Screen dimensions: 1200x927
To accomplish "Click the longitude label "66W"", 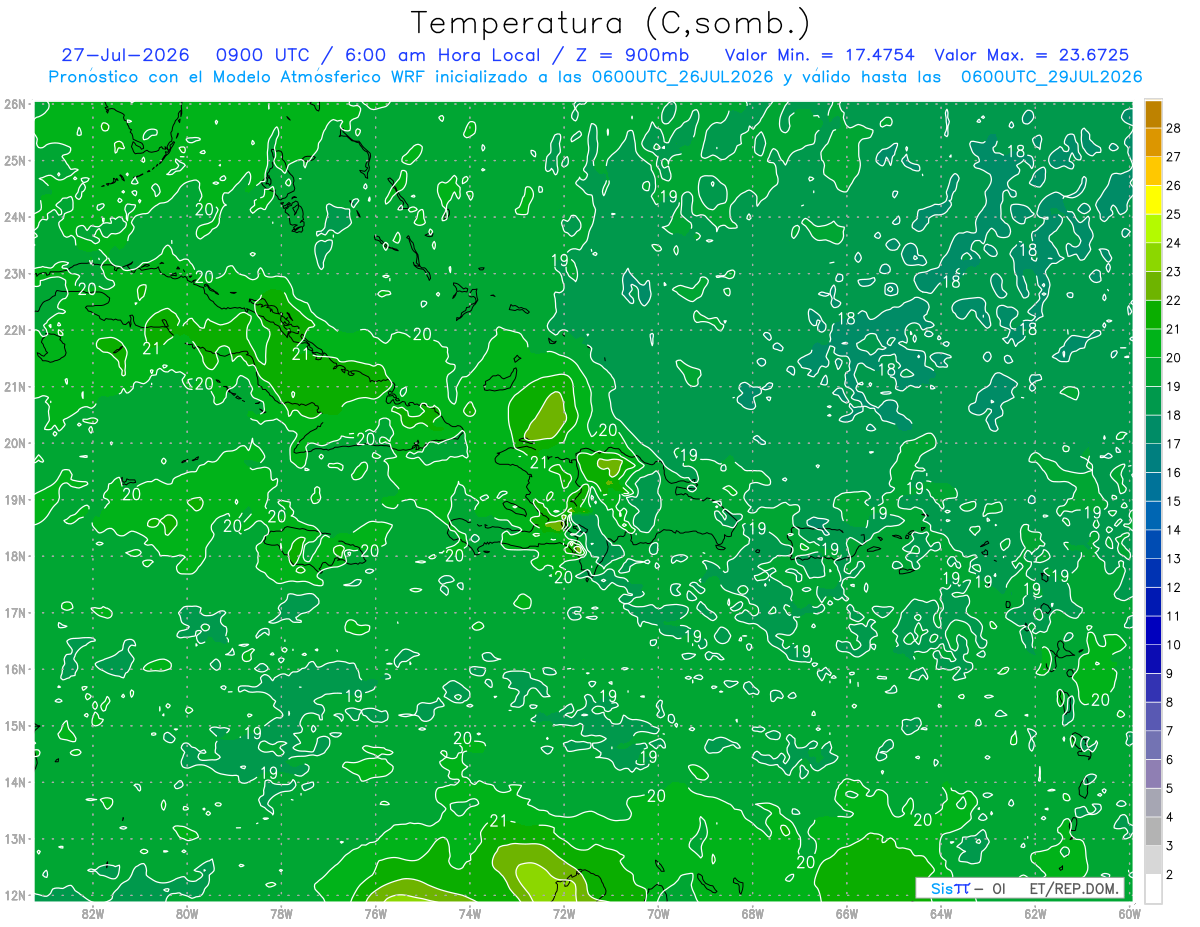I will tap(846, 913).
